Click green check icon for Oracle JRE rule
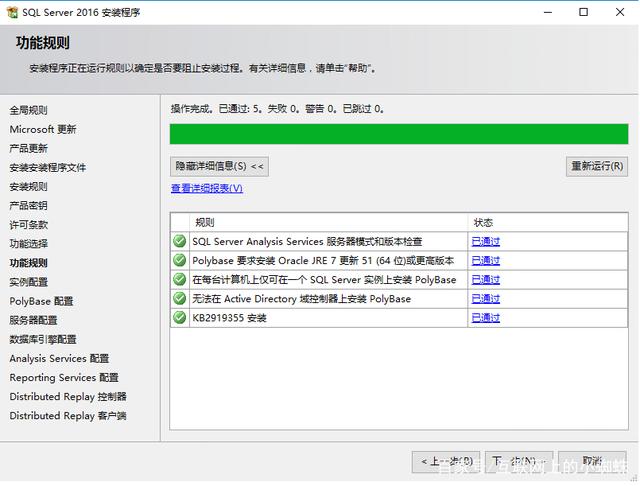Image resolution: width=640 pixels, height=486 pixels. (x=180, y=260)
